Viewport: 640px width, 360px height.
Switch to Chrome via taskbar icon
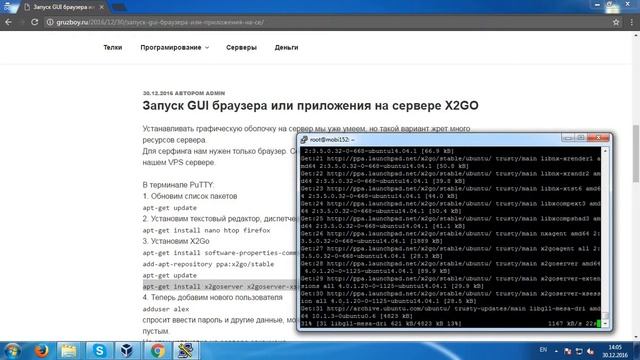pyautogui.click(x=157, y=351)
